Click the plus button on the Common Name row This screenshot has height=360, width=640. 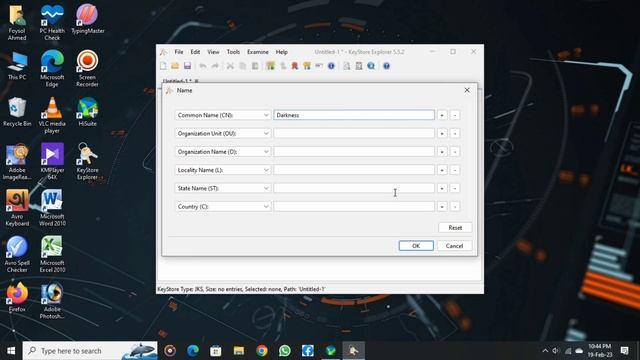442,115
